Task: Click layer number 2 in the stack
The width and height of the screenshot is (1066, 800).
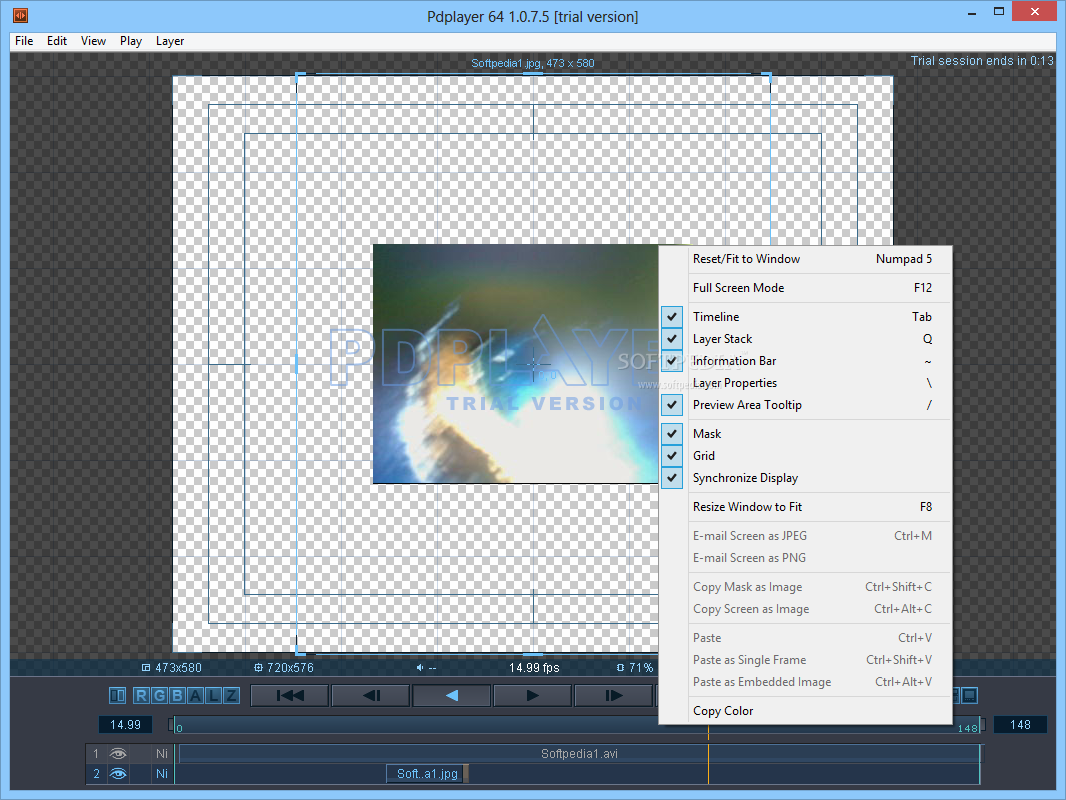Action: coord(96,774)
